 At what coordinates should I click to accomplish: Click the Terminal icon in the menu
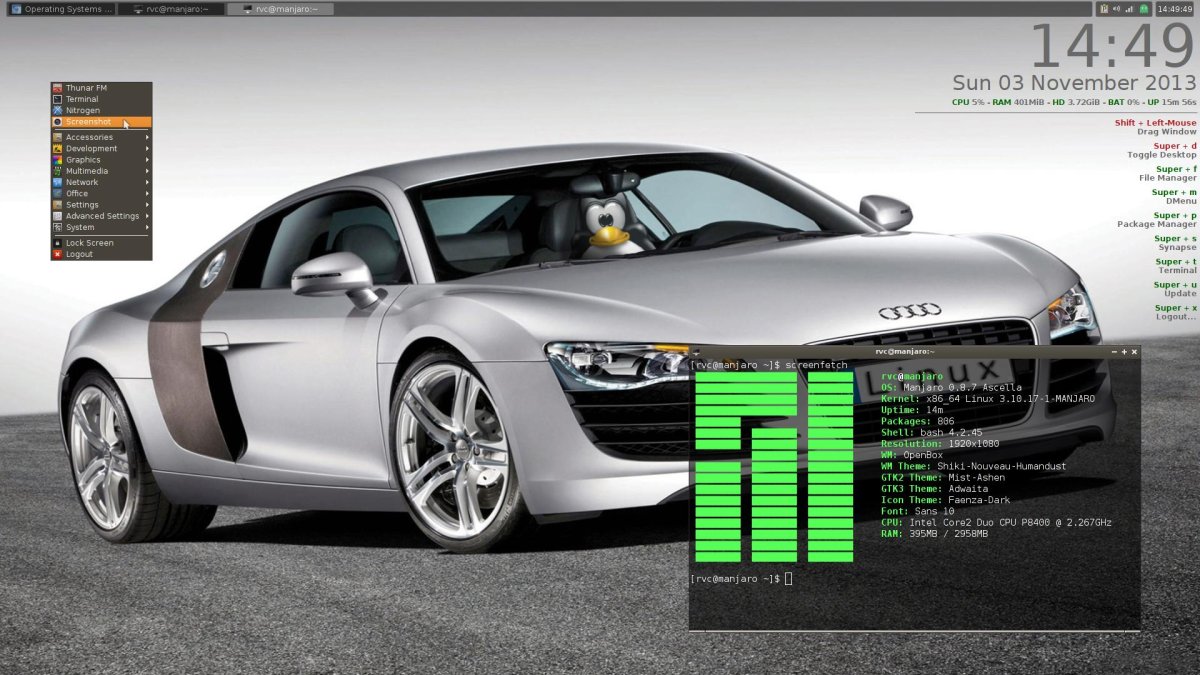(57, 99)
